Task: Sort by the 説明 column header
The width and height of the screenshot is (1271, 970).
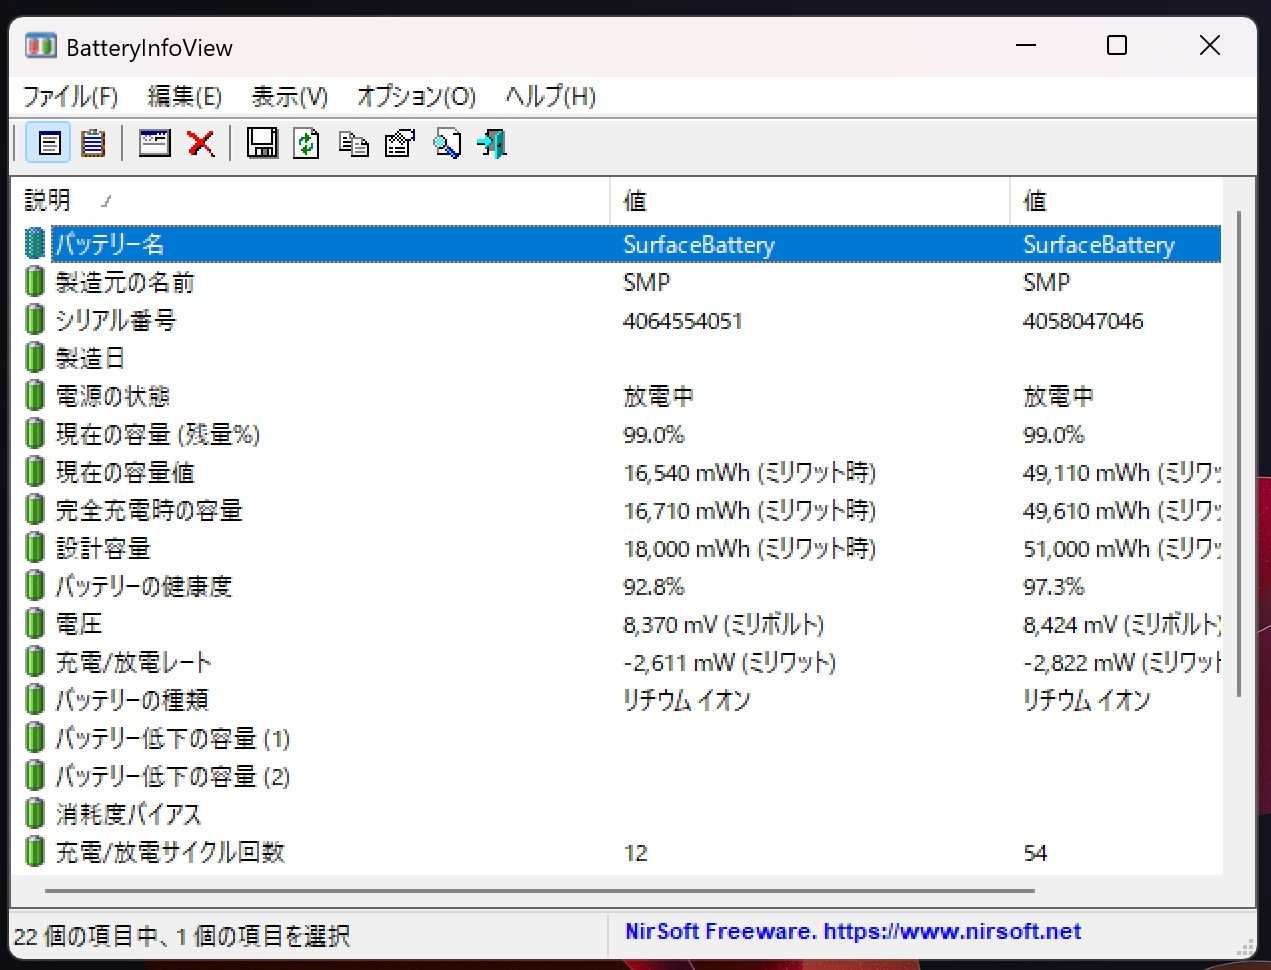Action: 48,201
